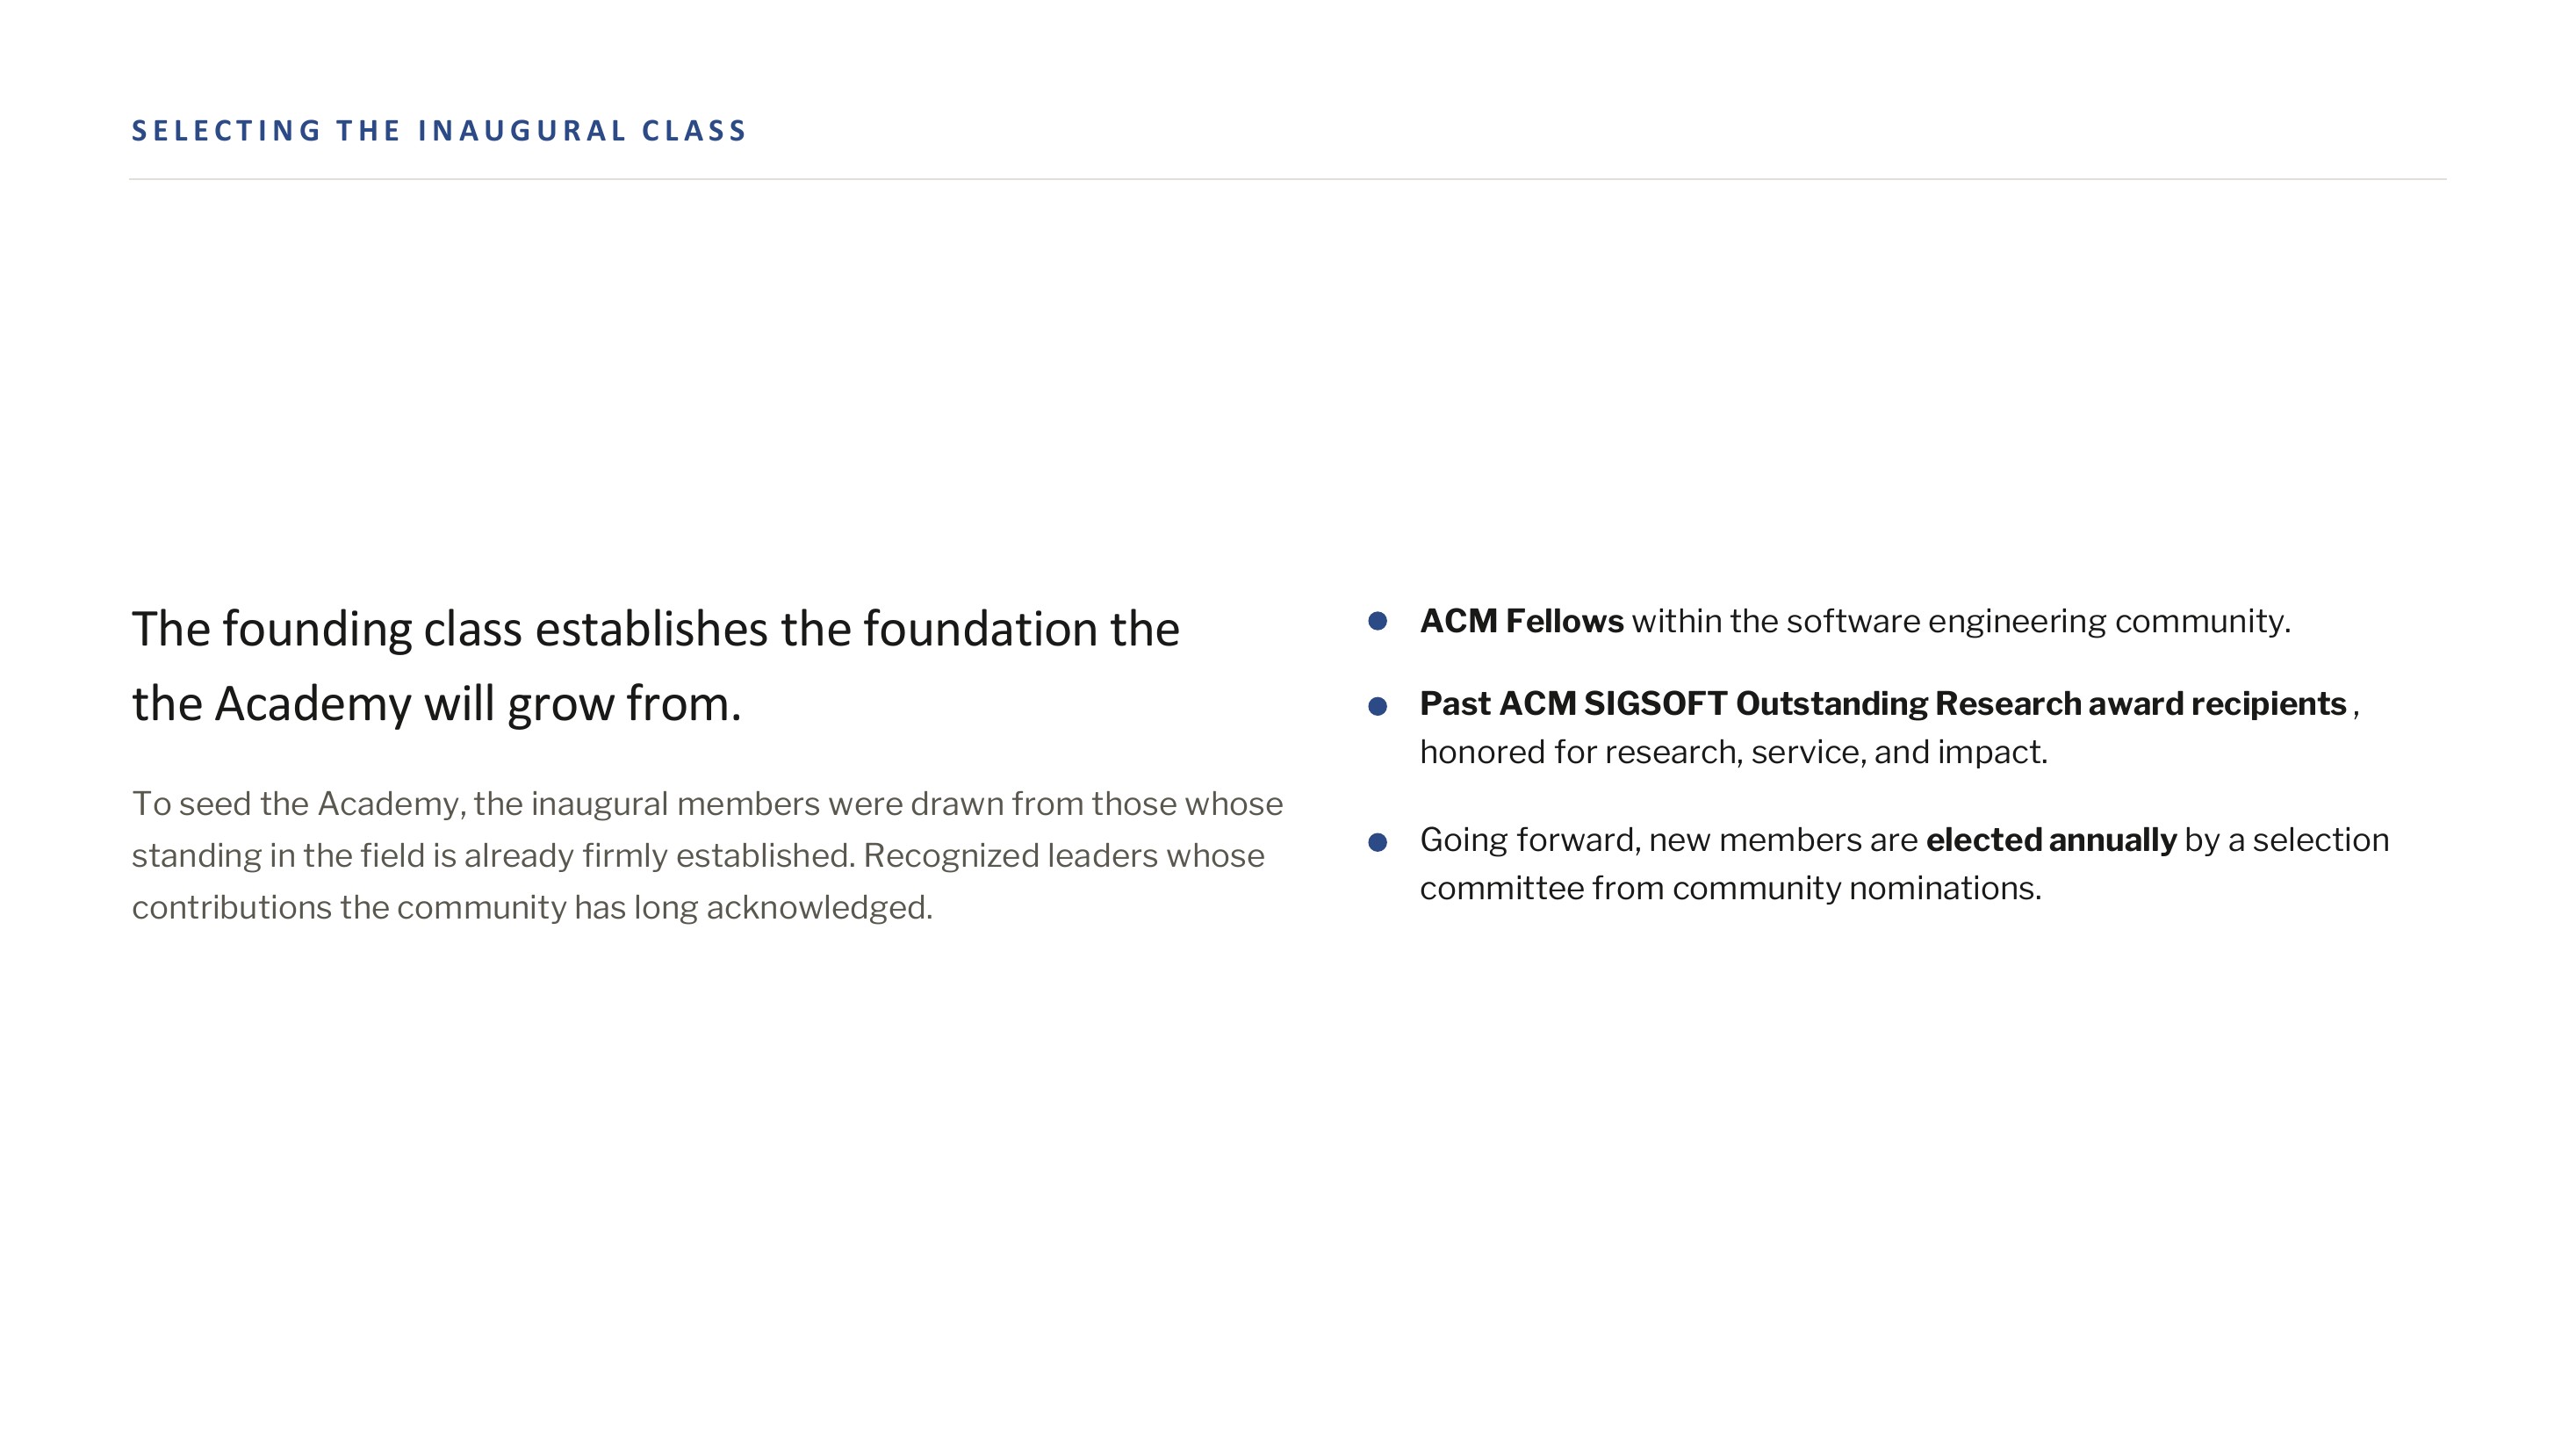Click the bullet dot beside ACM Fellows
2576x1449 pixels.
point(1377,621)
